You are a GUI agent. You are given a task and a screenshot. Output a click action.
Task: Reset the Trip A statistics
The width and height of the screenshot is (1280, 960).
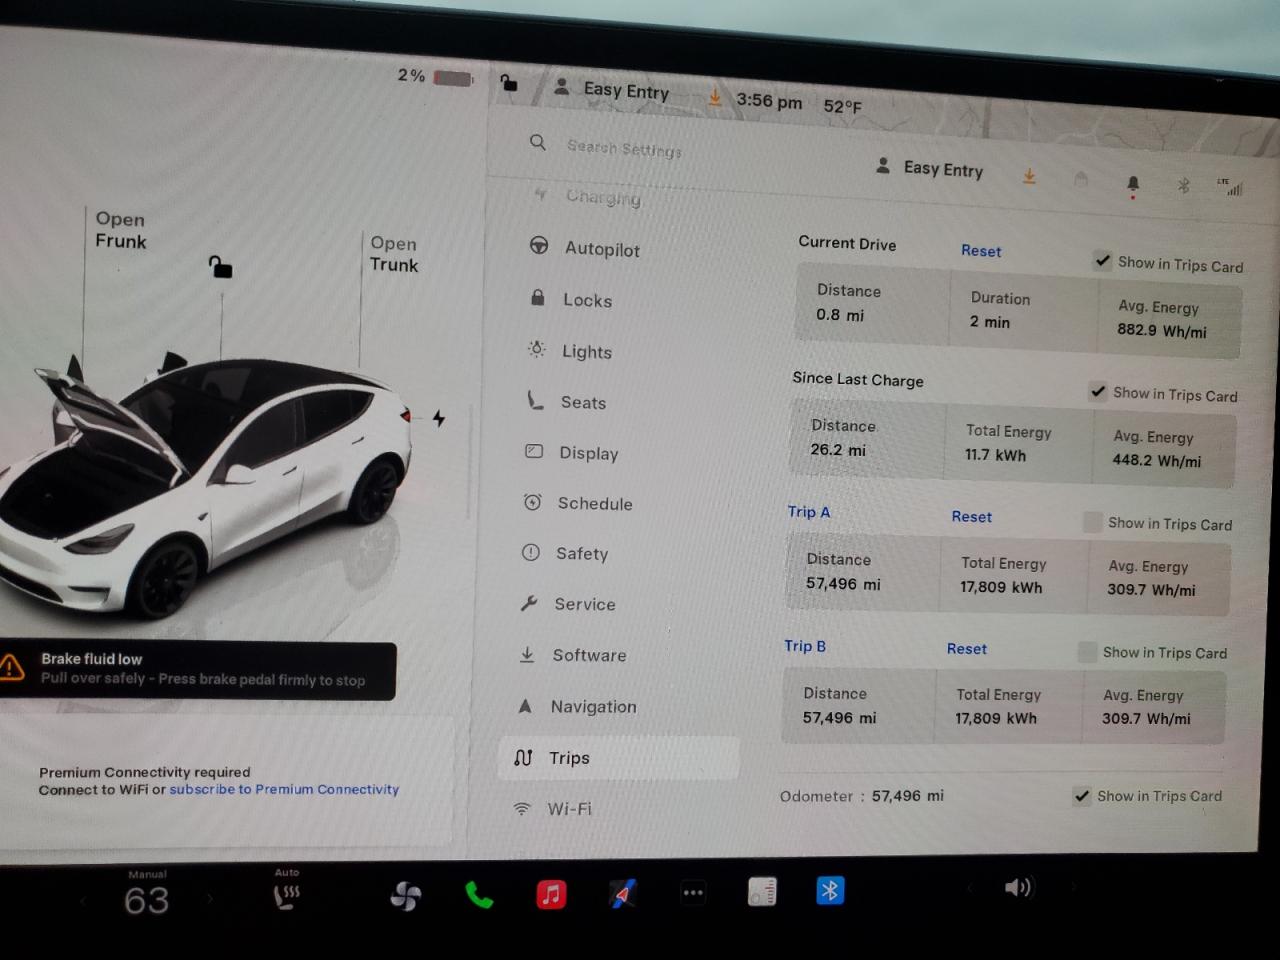pos(971,516)
